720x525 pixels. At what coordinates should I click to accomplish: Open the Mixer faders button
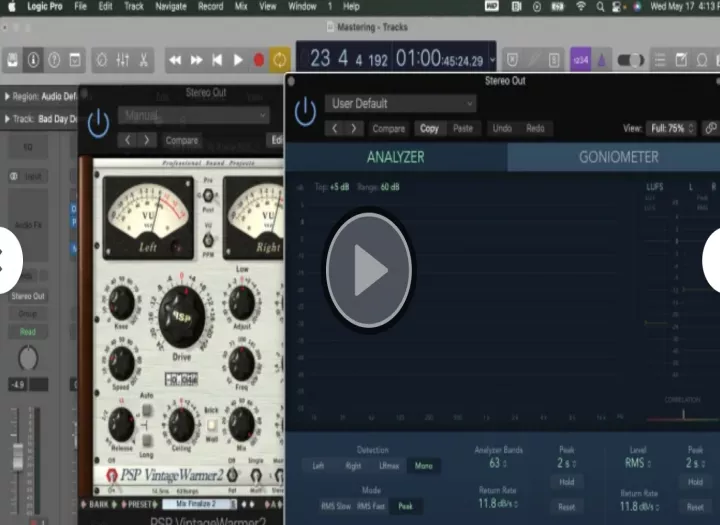click(x=123, y=60)
